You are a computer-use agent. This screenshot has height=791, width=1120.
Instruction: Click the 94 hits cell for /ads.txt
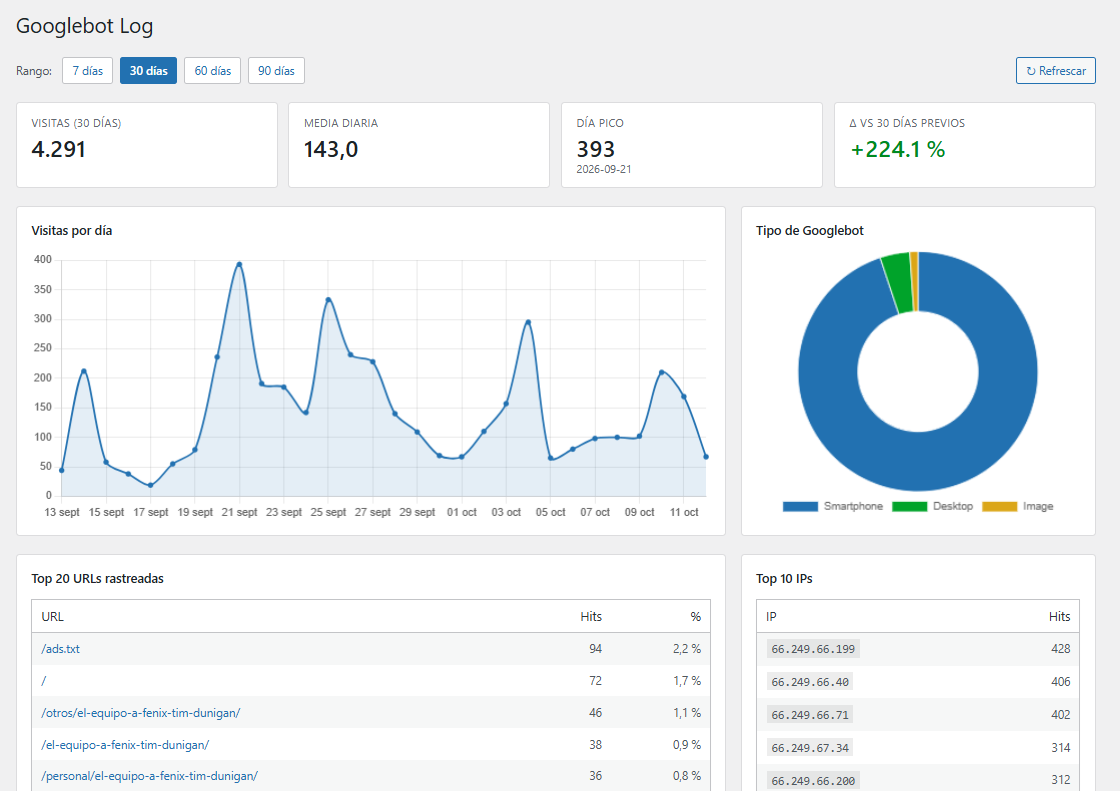tap(595, 649)
